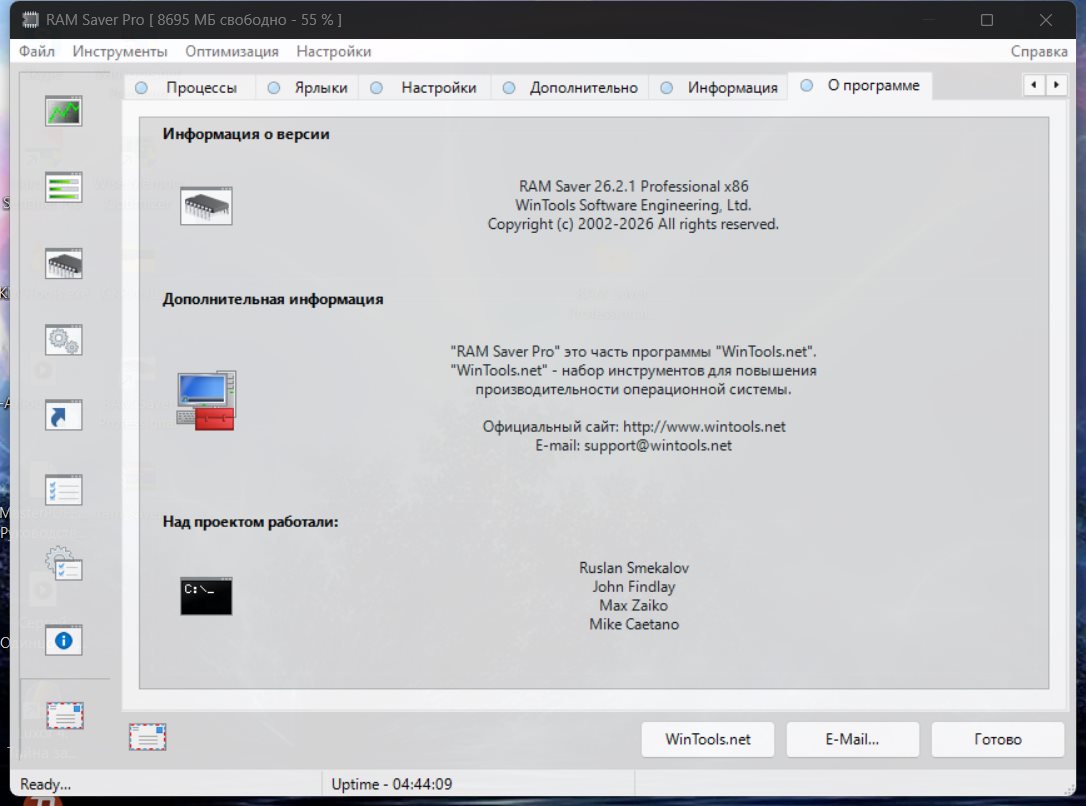This screenshot has height=806, width=1086.
Task: Click the RAM chip icon in version info
Action: 206,206
